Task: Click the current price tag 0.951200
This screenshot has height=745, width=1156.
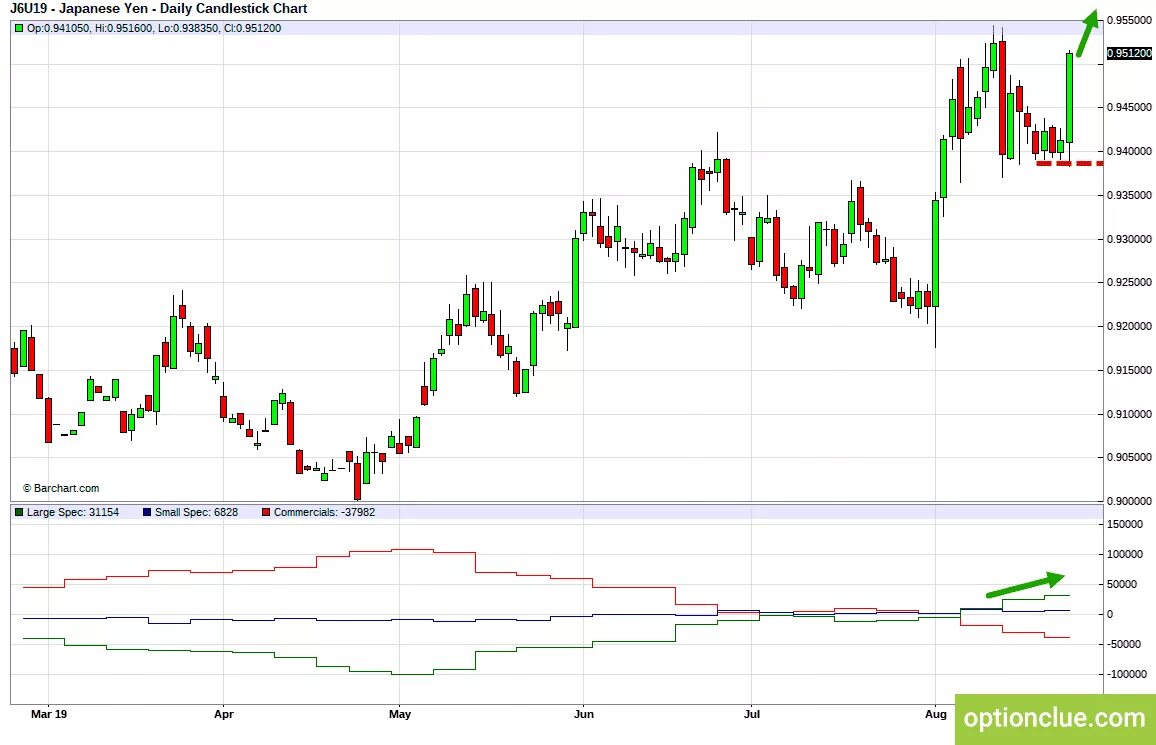Action: [x=1129, y=53]
